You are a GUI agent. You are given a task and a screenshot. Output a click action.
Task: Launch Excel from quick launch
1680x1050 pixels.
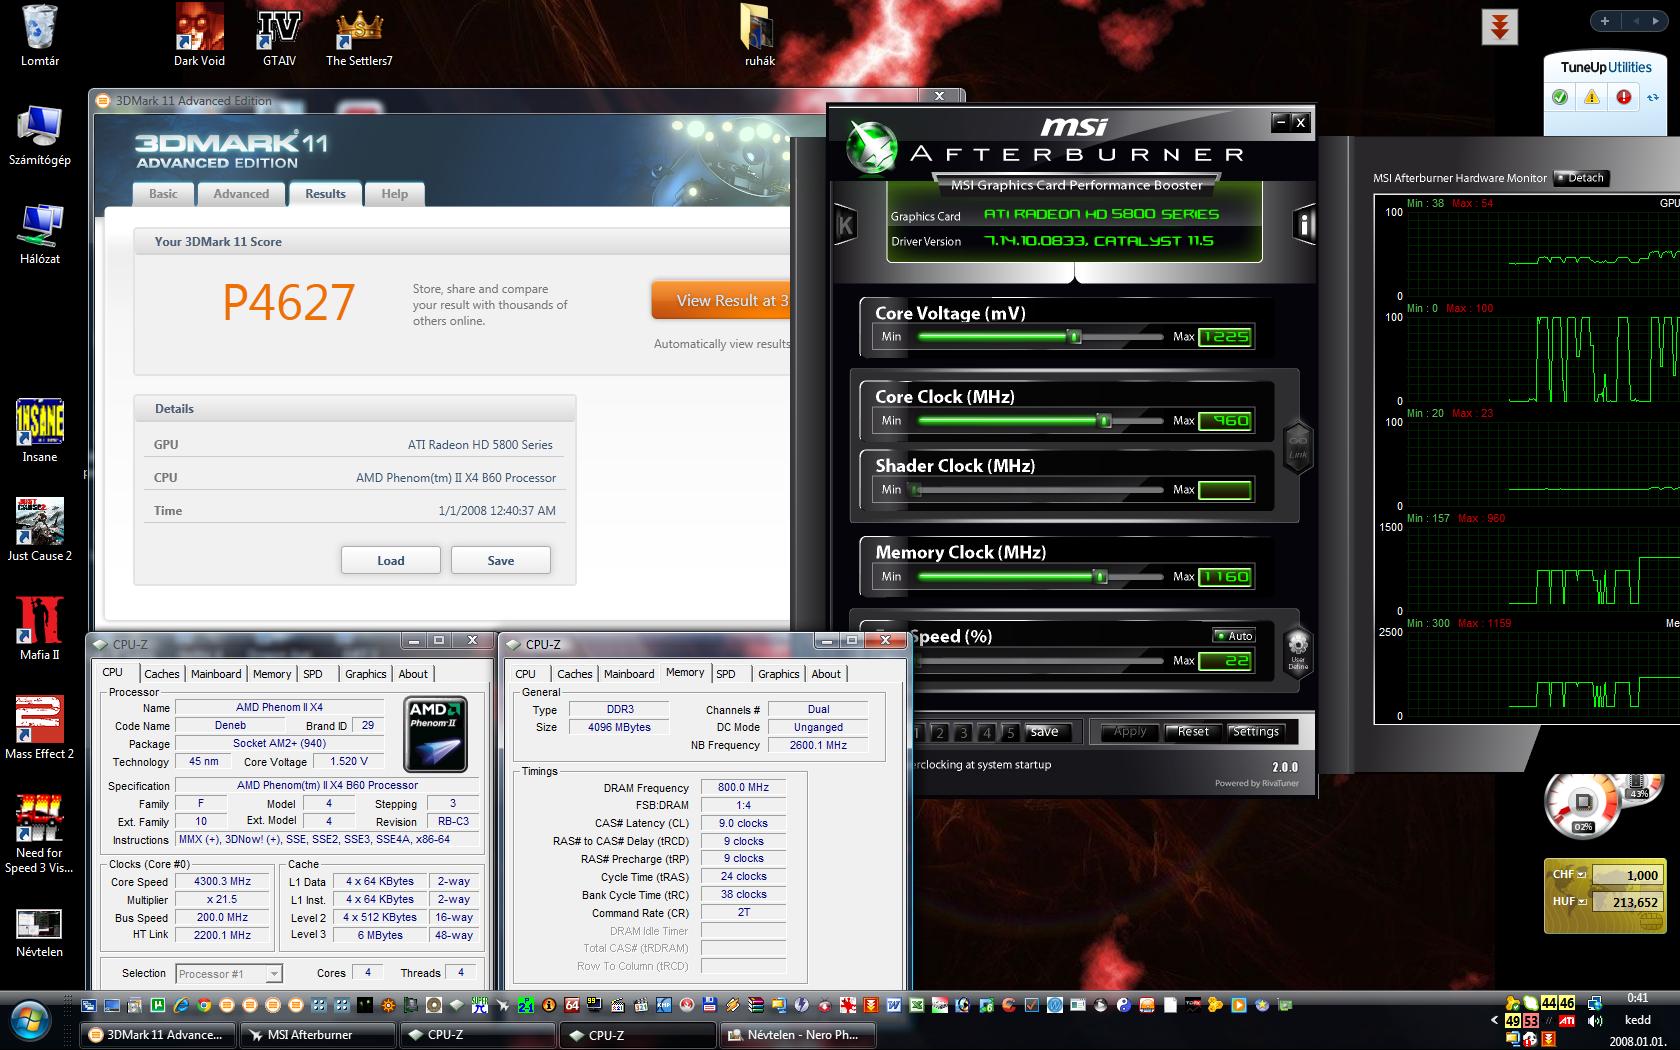point(916,1005)
